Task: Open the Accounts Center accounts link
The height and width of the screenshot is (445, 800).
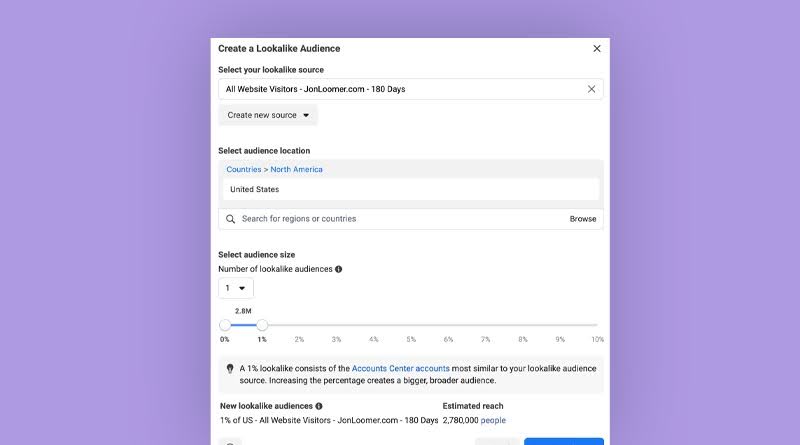Action: pyautogui.click(x=401, y=368)
